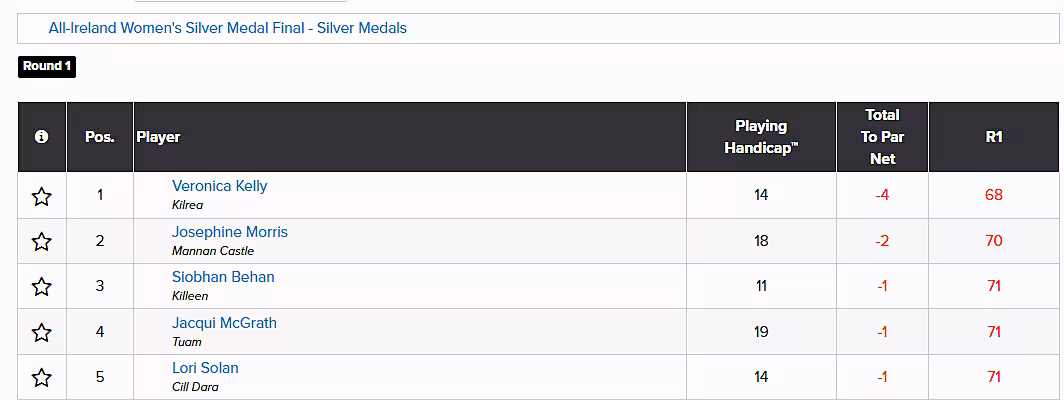This screenshot has height=400, width=1064.
Task: Click Jacqui McGrath's name link
Action: coord(224,323)
